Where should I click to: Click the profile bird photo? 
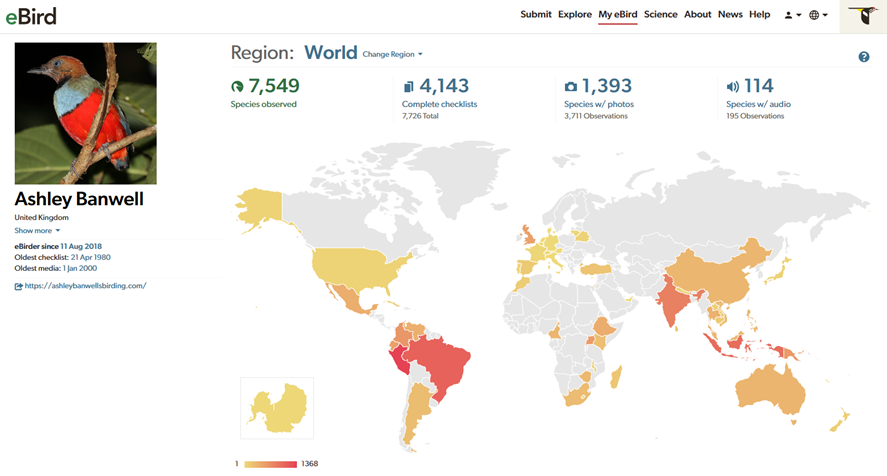coord(85,113)
